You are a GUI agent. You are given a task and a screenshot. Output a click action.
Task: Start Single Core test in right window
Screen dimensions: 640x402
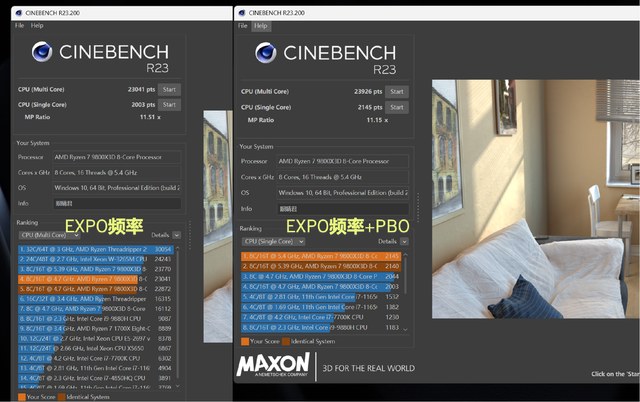396,107
